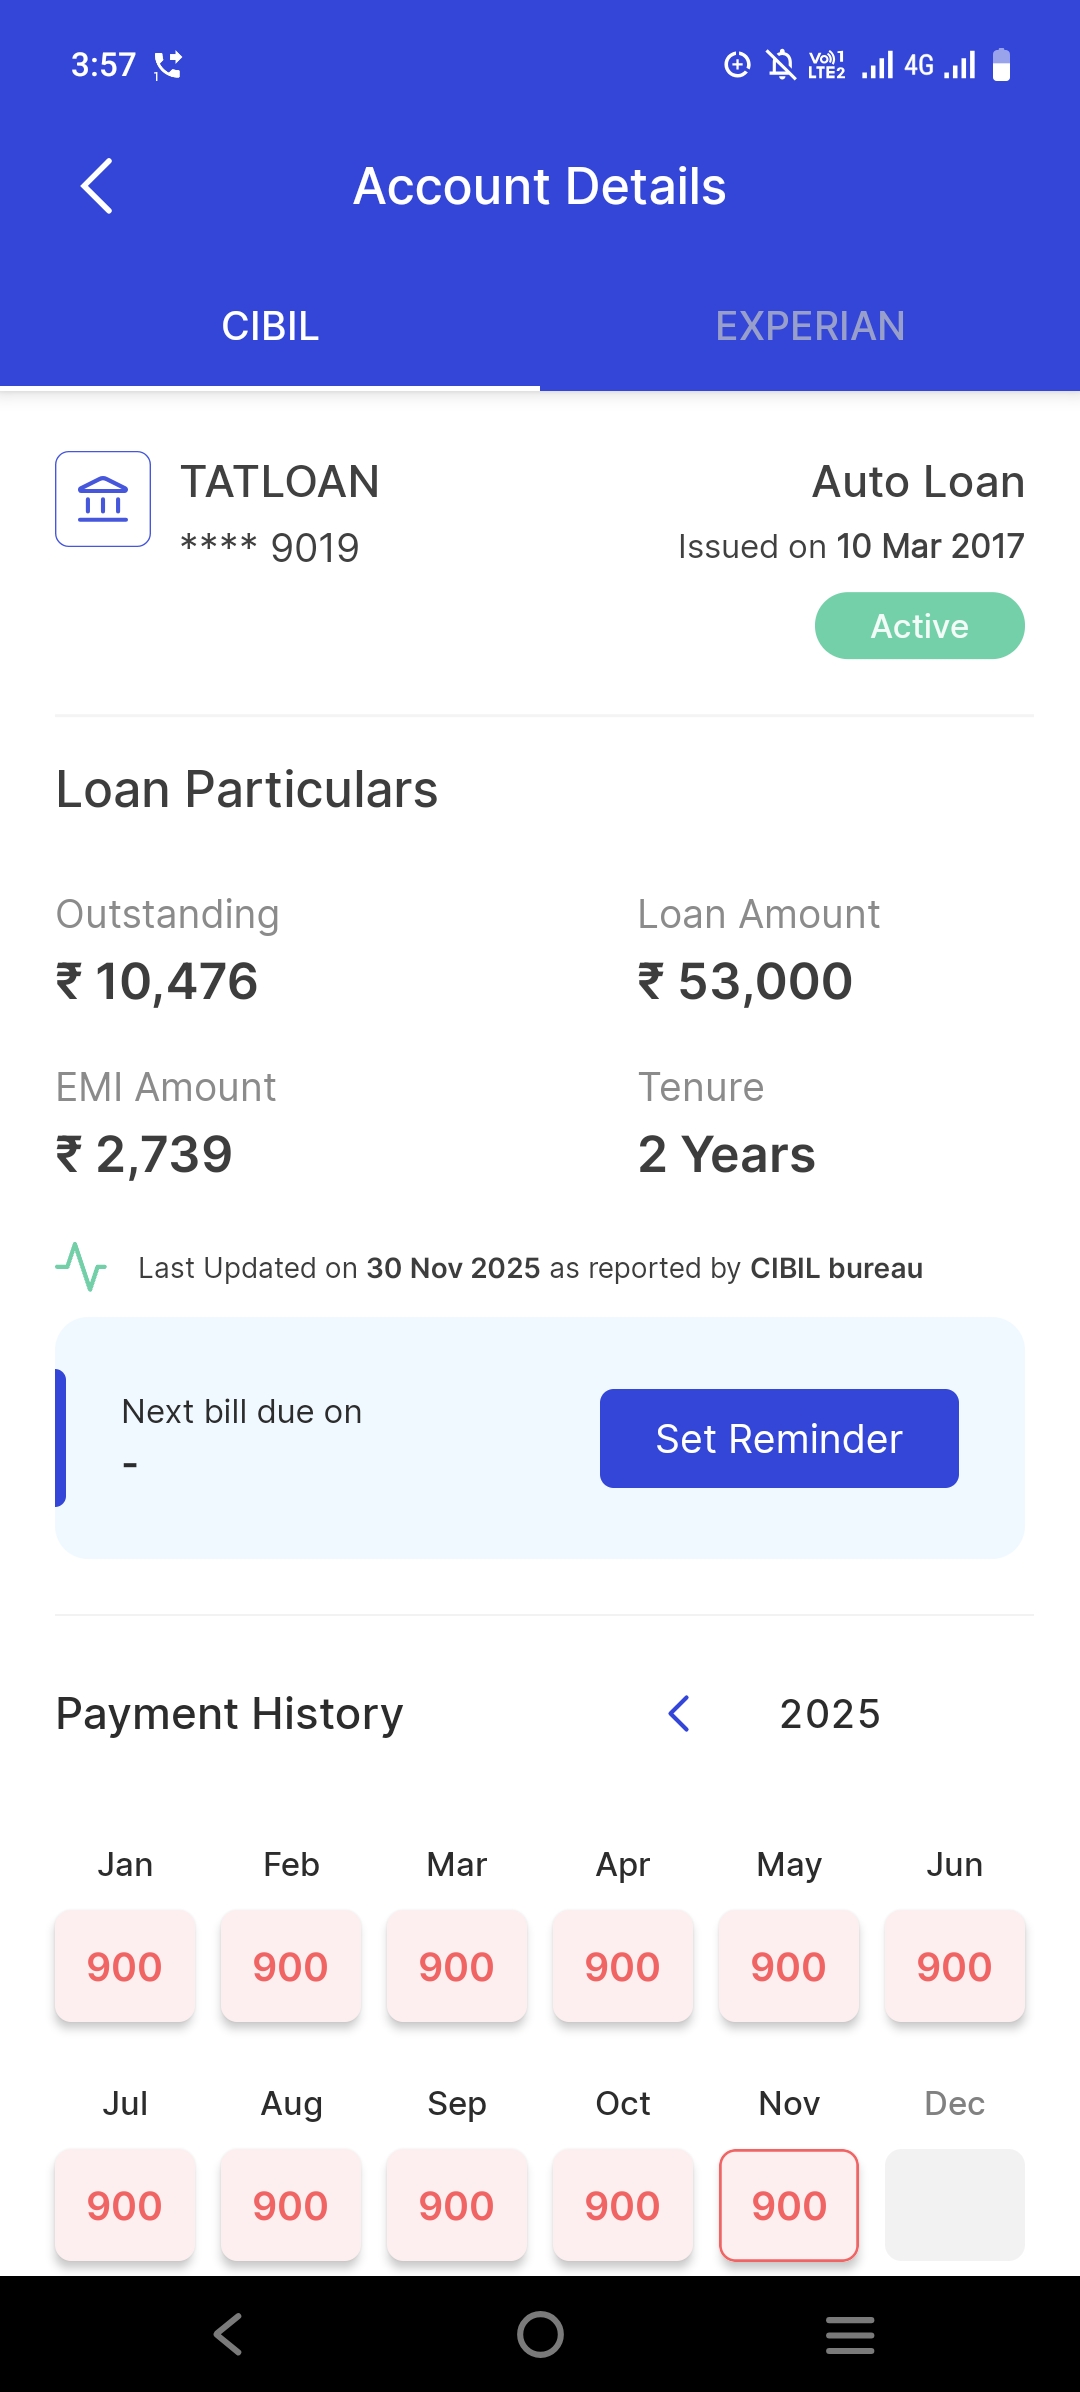Tap the muted notifications bell icon
Screen dimensions: 1080x2392
(x=781, y=65)
